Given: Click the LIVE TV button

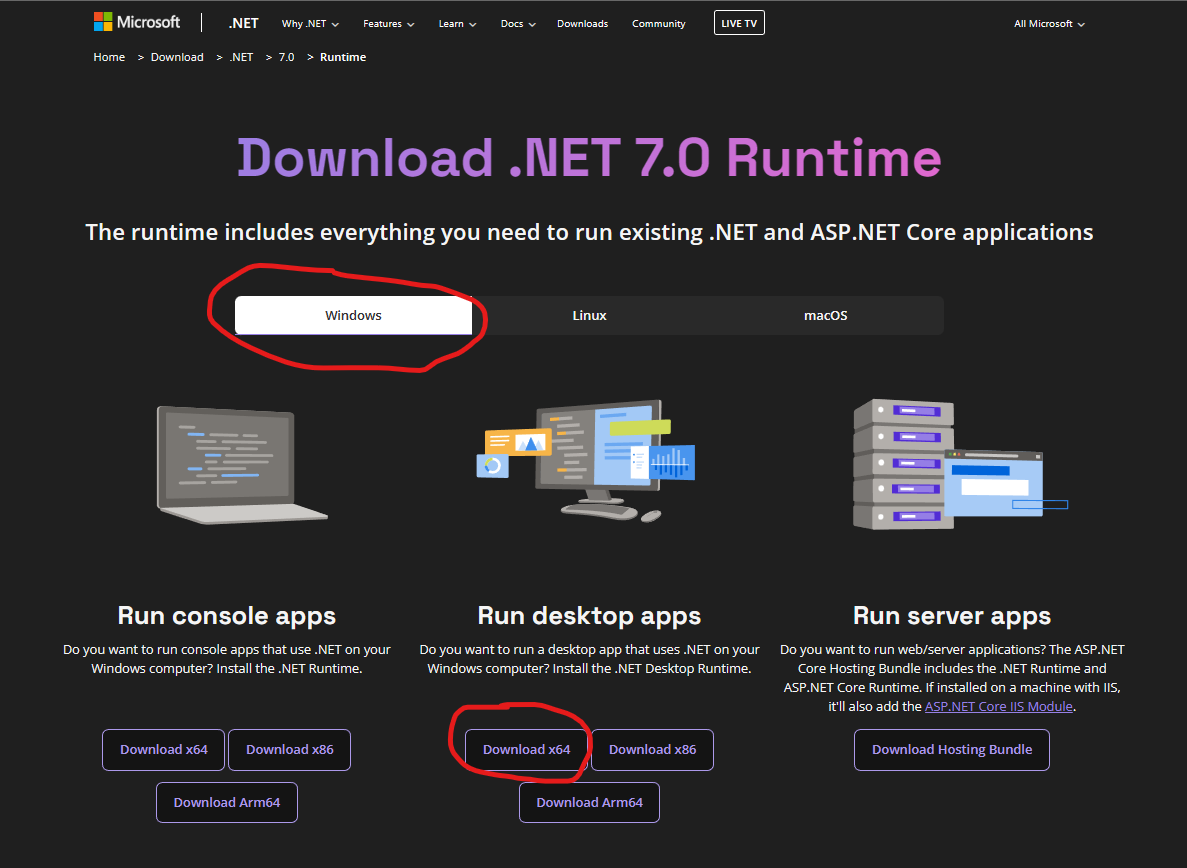Looking at the screenshot, I should [x=739, y=23].
